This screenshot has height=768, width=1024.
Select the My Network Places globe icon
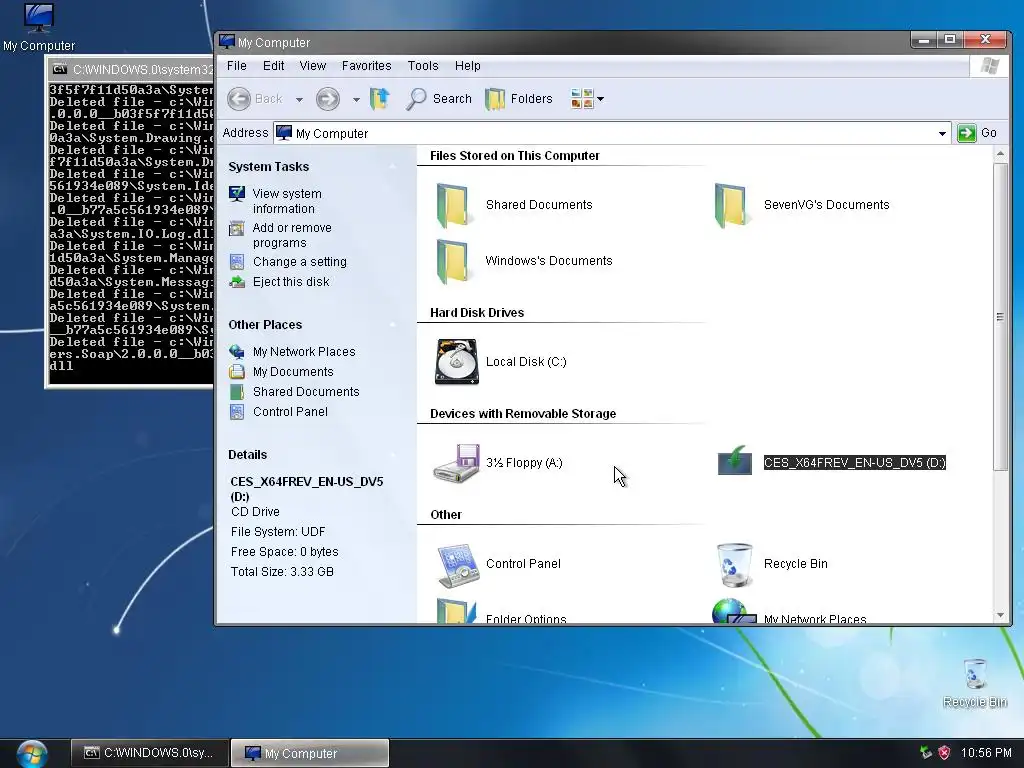734,611
